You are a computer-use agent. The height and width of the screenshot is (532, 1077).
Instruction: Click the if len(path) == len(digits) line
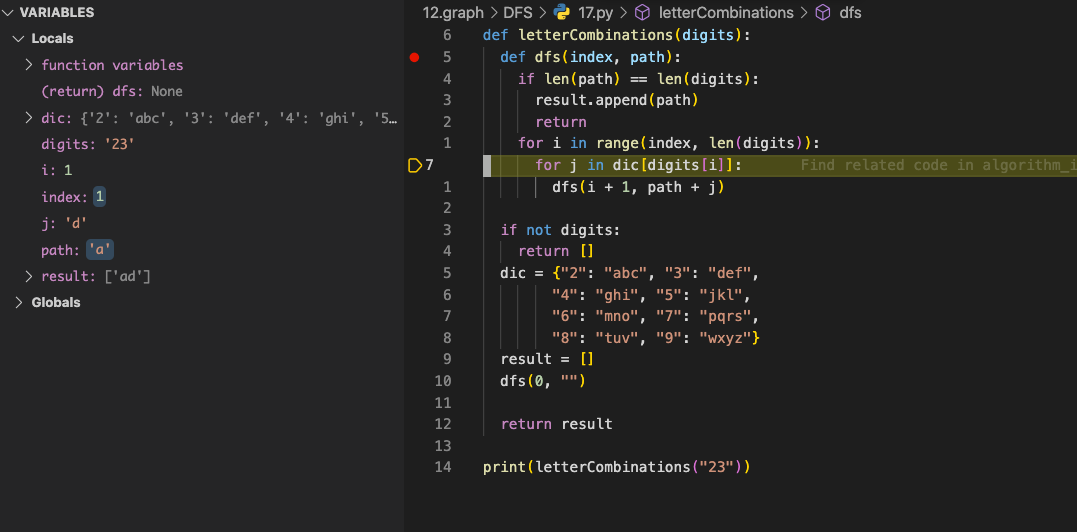coord(639,79)
